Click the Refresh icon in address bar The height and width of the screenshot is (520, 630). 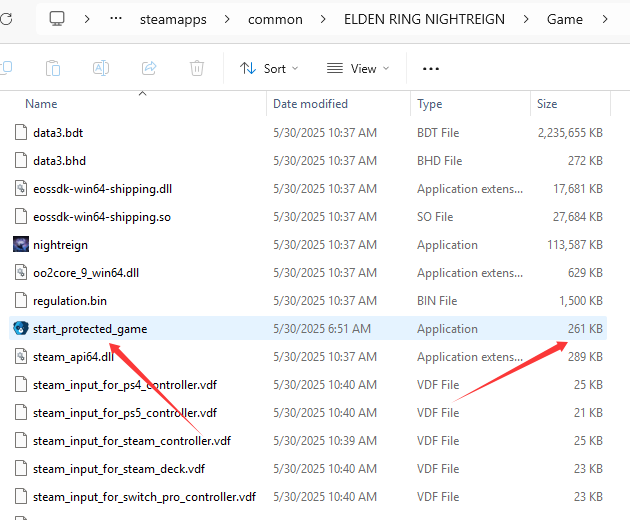click(6, 19)
